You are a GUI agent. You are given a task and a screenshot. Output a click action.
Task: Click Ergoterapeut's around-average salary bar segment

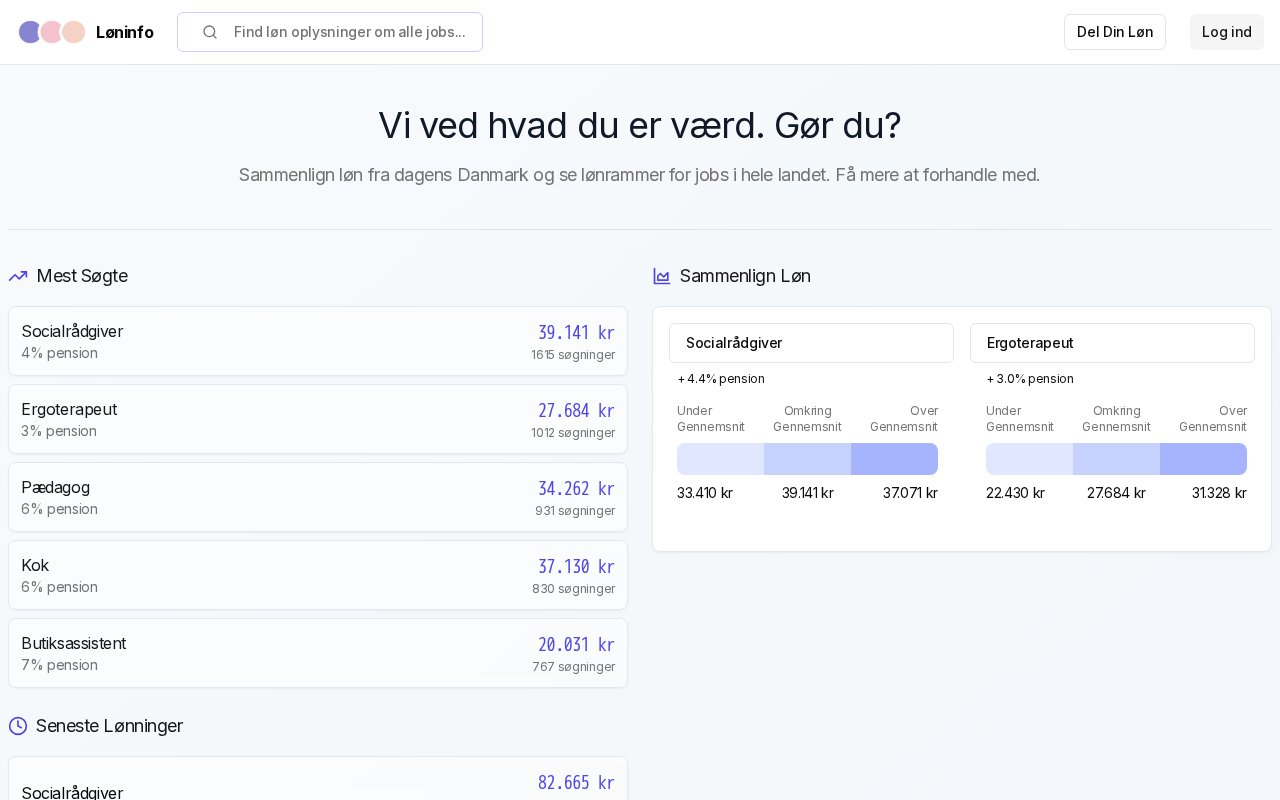point(1116,459)
